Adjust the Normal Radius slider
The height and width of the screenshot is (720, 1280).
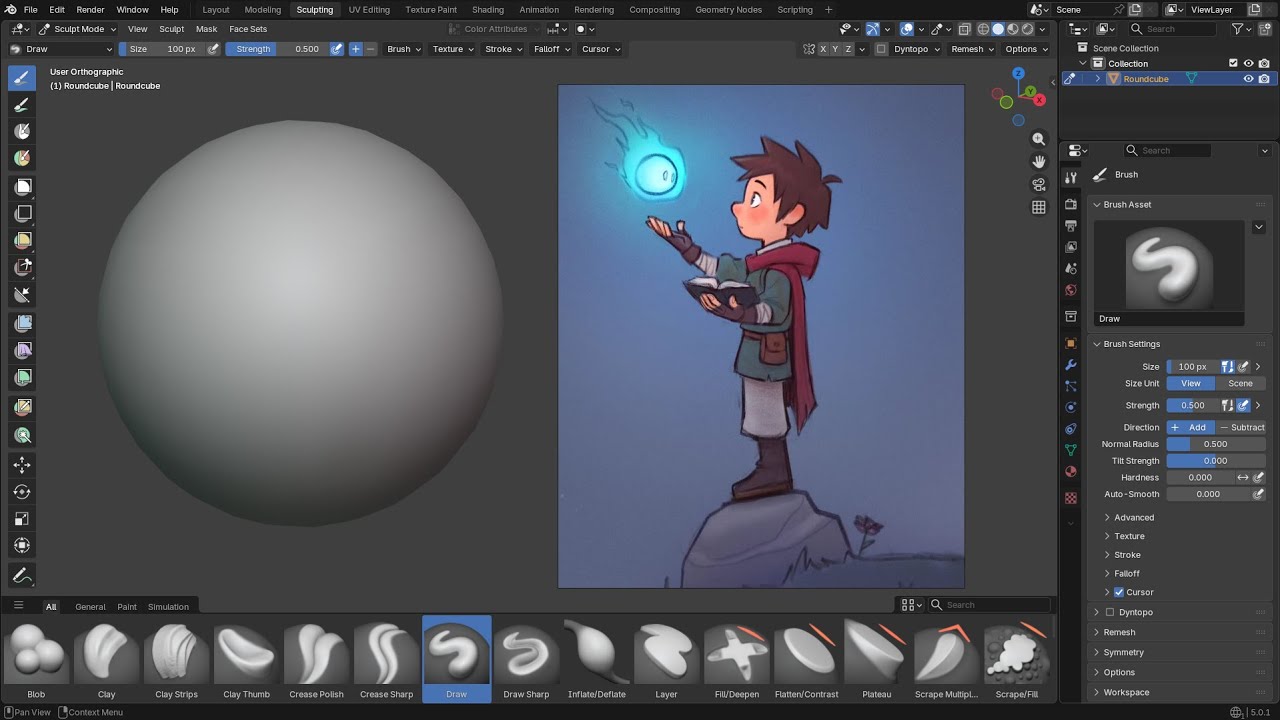[x=1216, y=444]
